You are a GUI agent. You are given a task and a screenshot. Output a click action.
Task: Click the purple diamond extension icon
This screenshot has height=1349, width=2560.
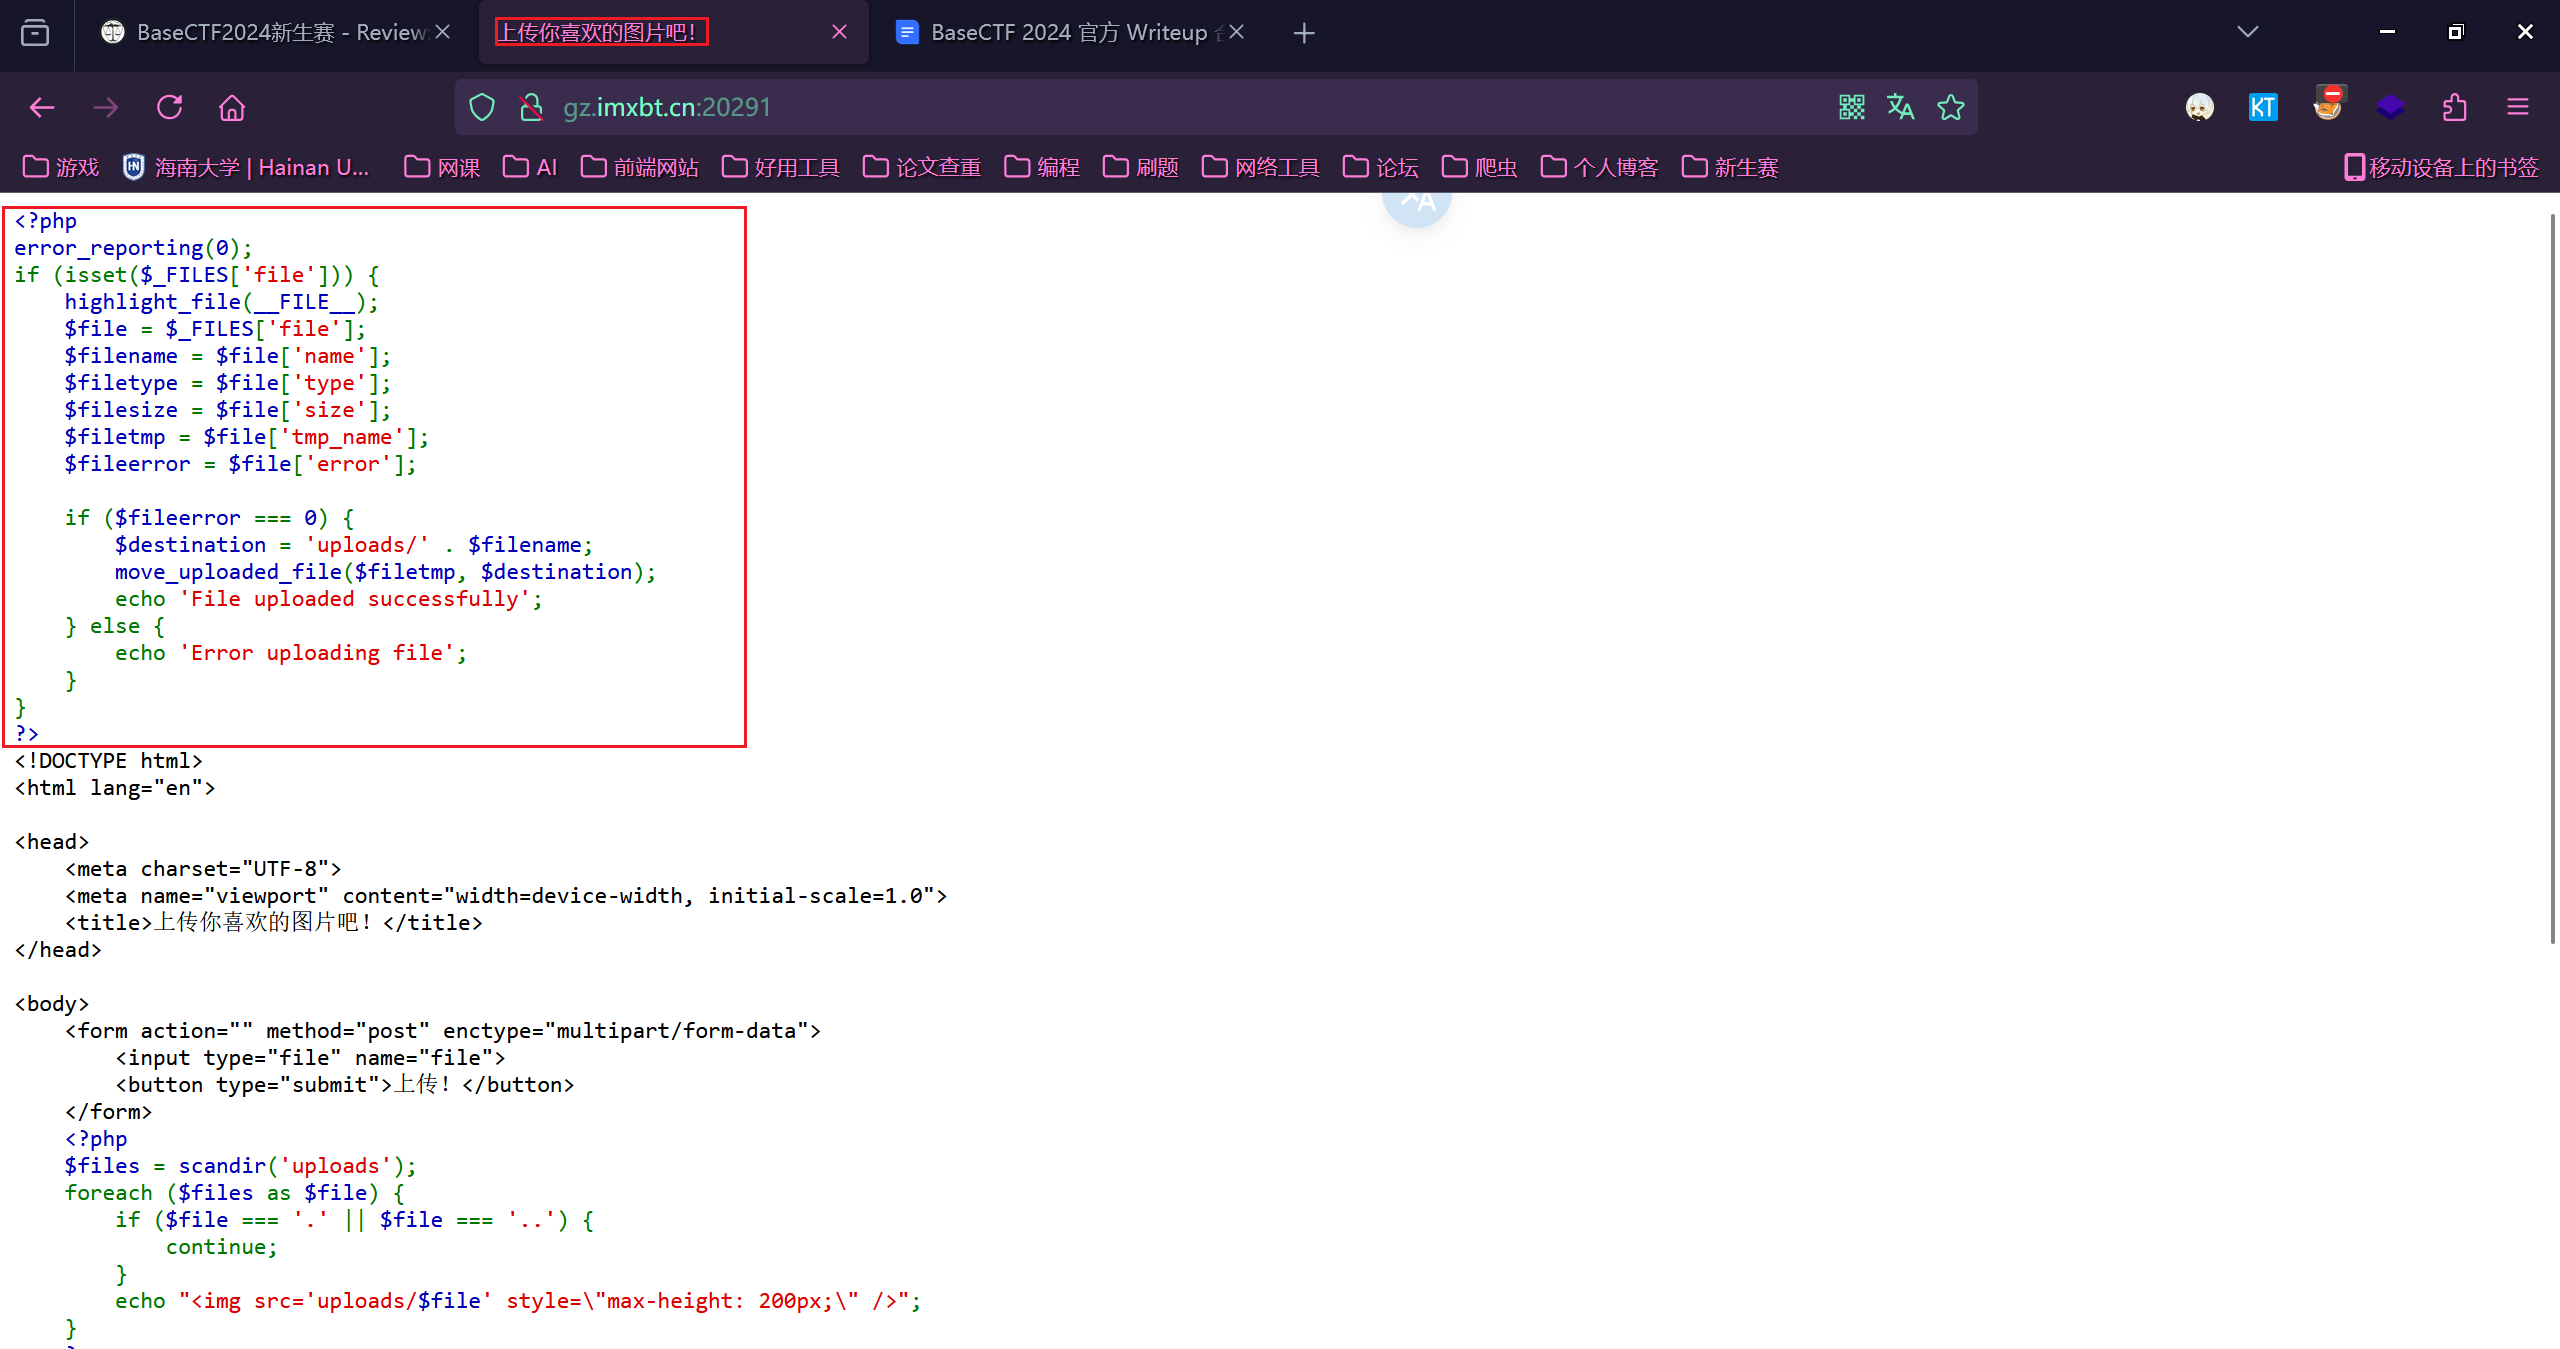point(2390,107)
